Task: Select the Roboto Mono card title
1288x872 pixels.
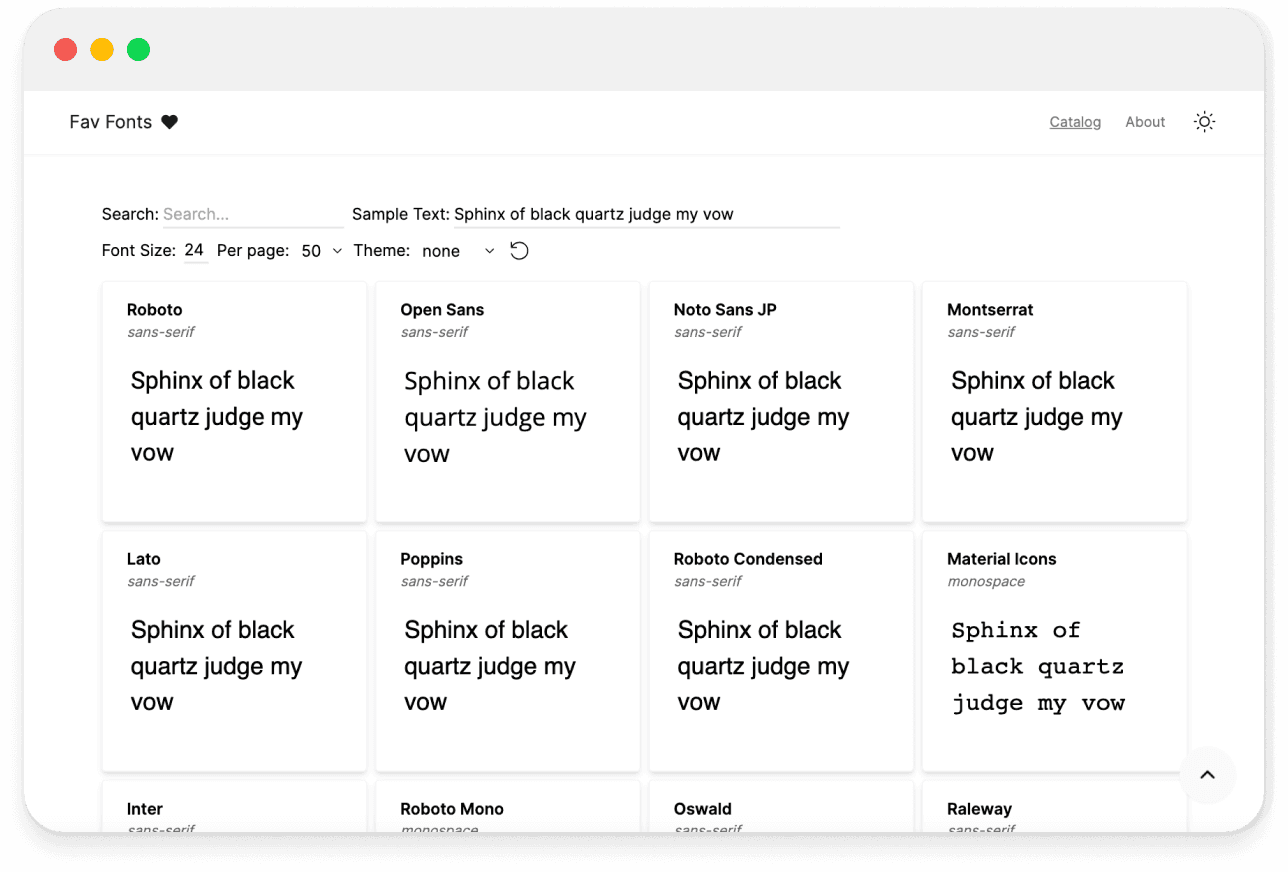Action: [x=452, y=809]
